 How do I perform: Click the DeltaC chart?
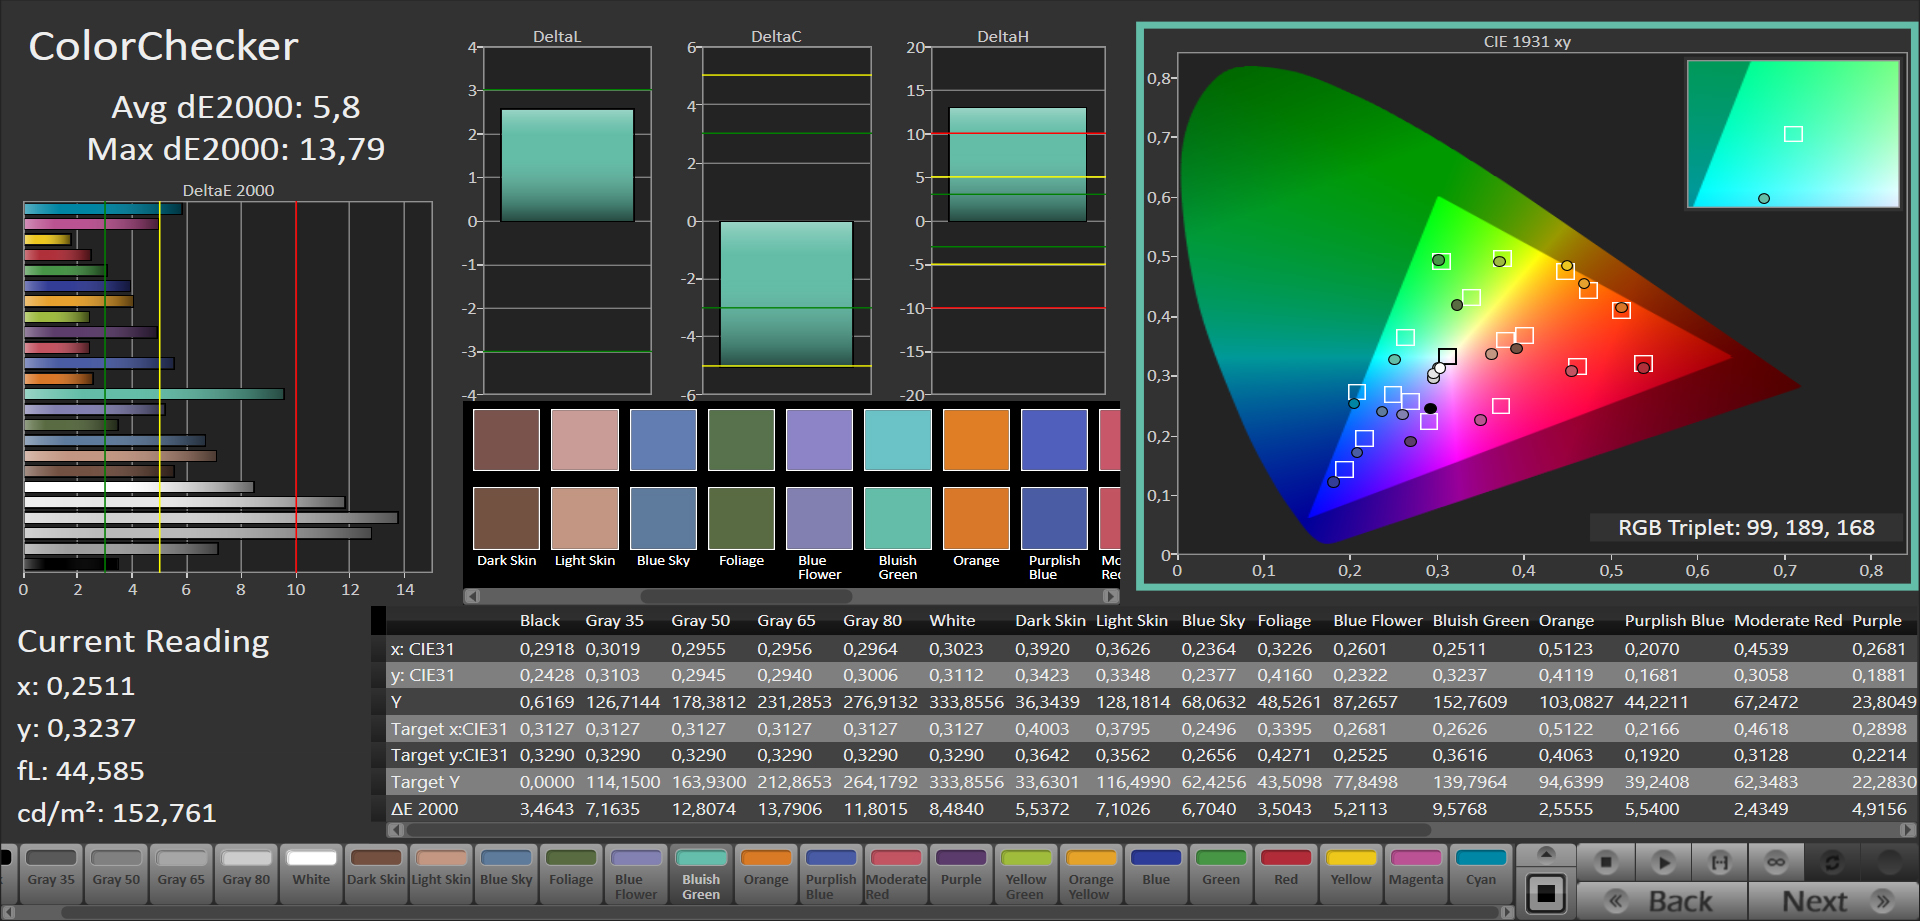(786, 220)
